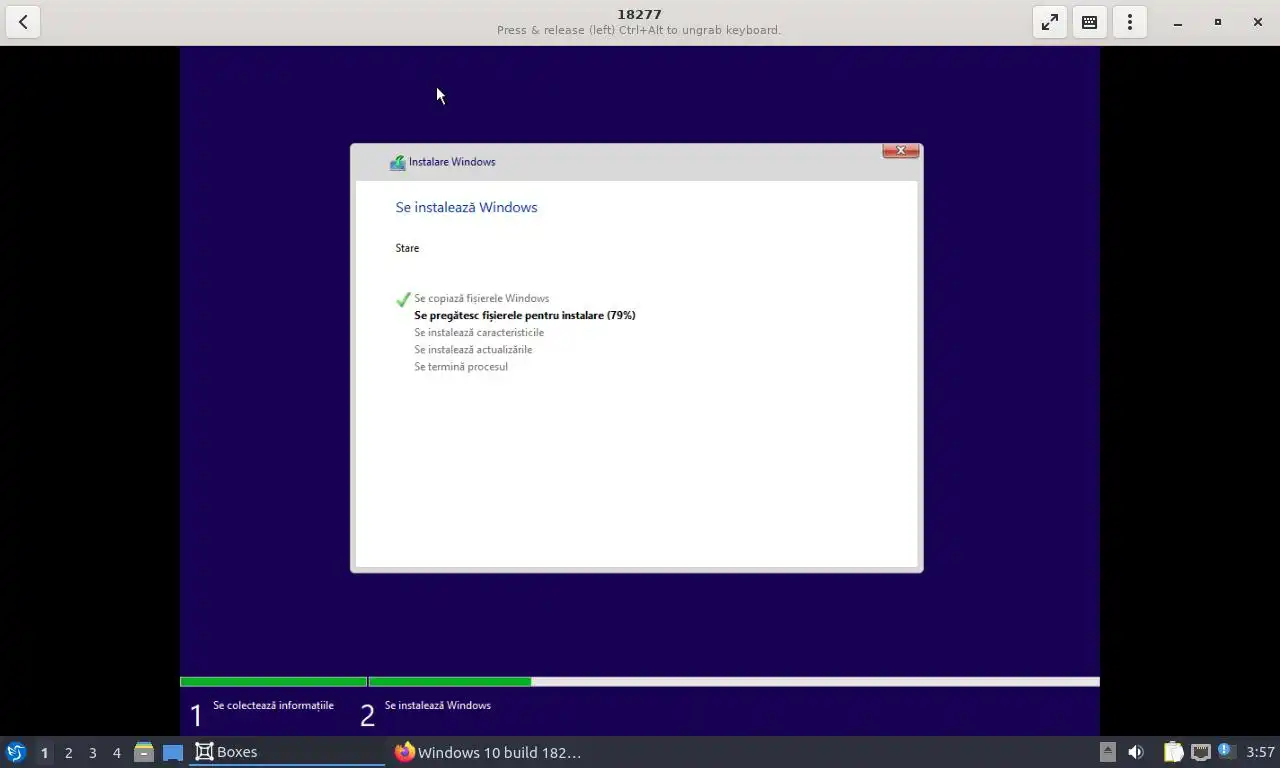Image resolution: width=1280 pixels, height=768 pixels.
Task: Select 'Se copiază fișierele Windows' step text
Action: point(481,298)
